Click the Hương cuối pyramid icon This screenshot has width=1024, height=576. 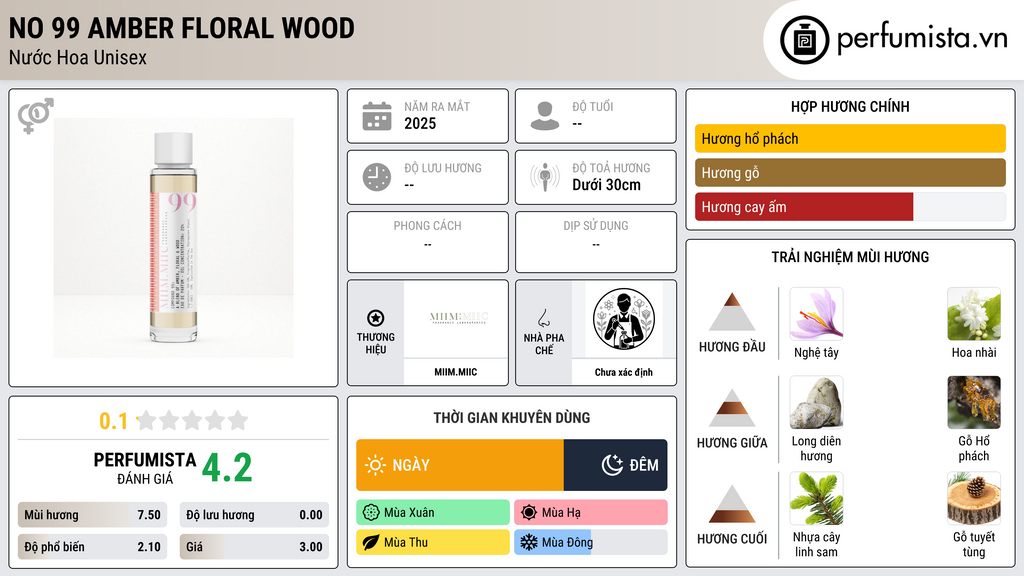732,504
